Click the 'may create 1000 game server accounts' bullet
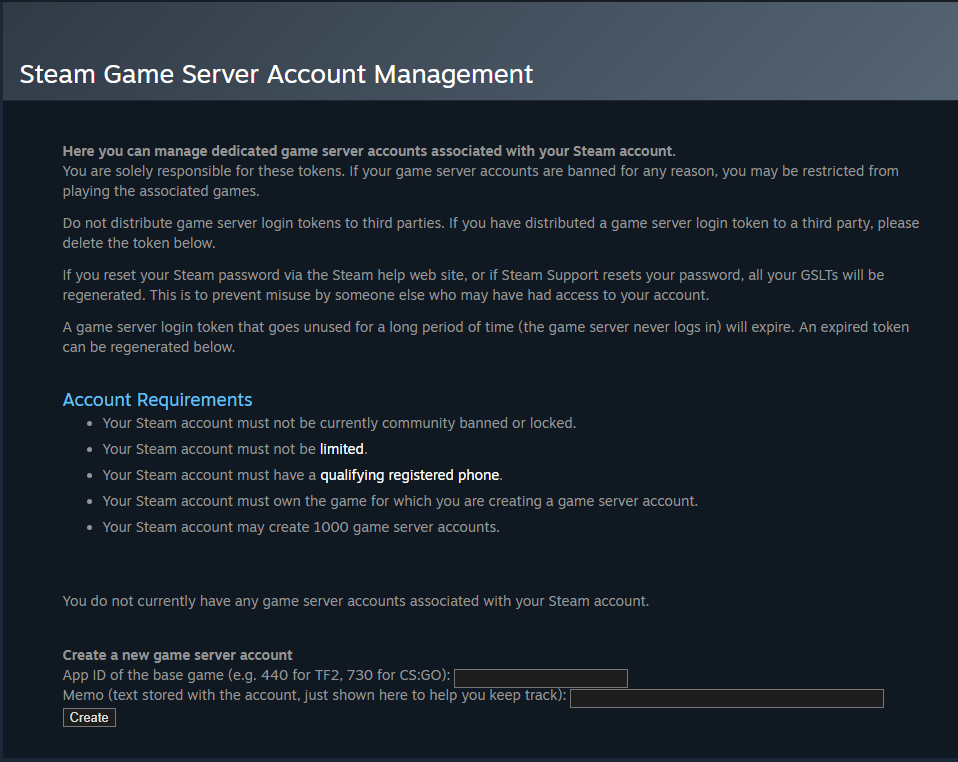This screenshot has height=762, width=958. coord(300,527)
